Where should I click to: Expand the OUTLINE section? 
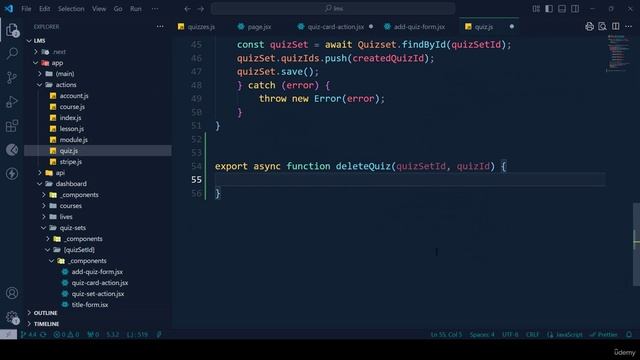(x=45, y=313)
